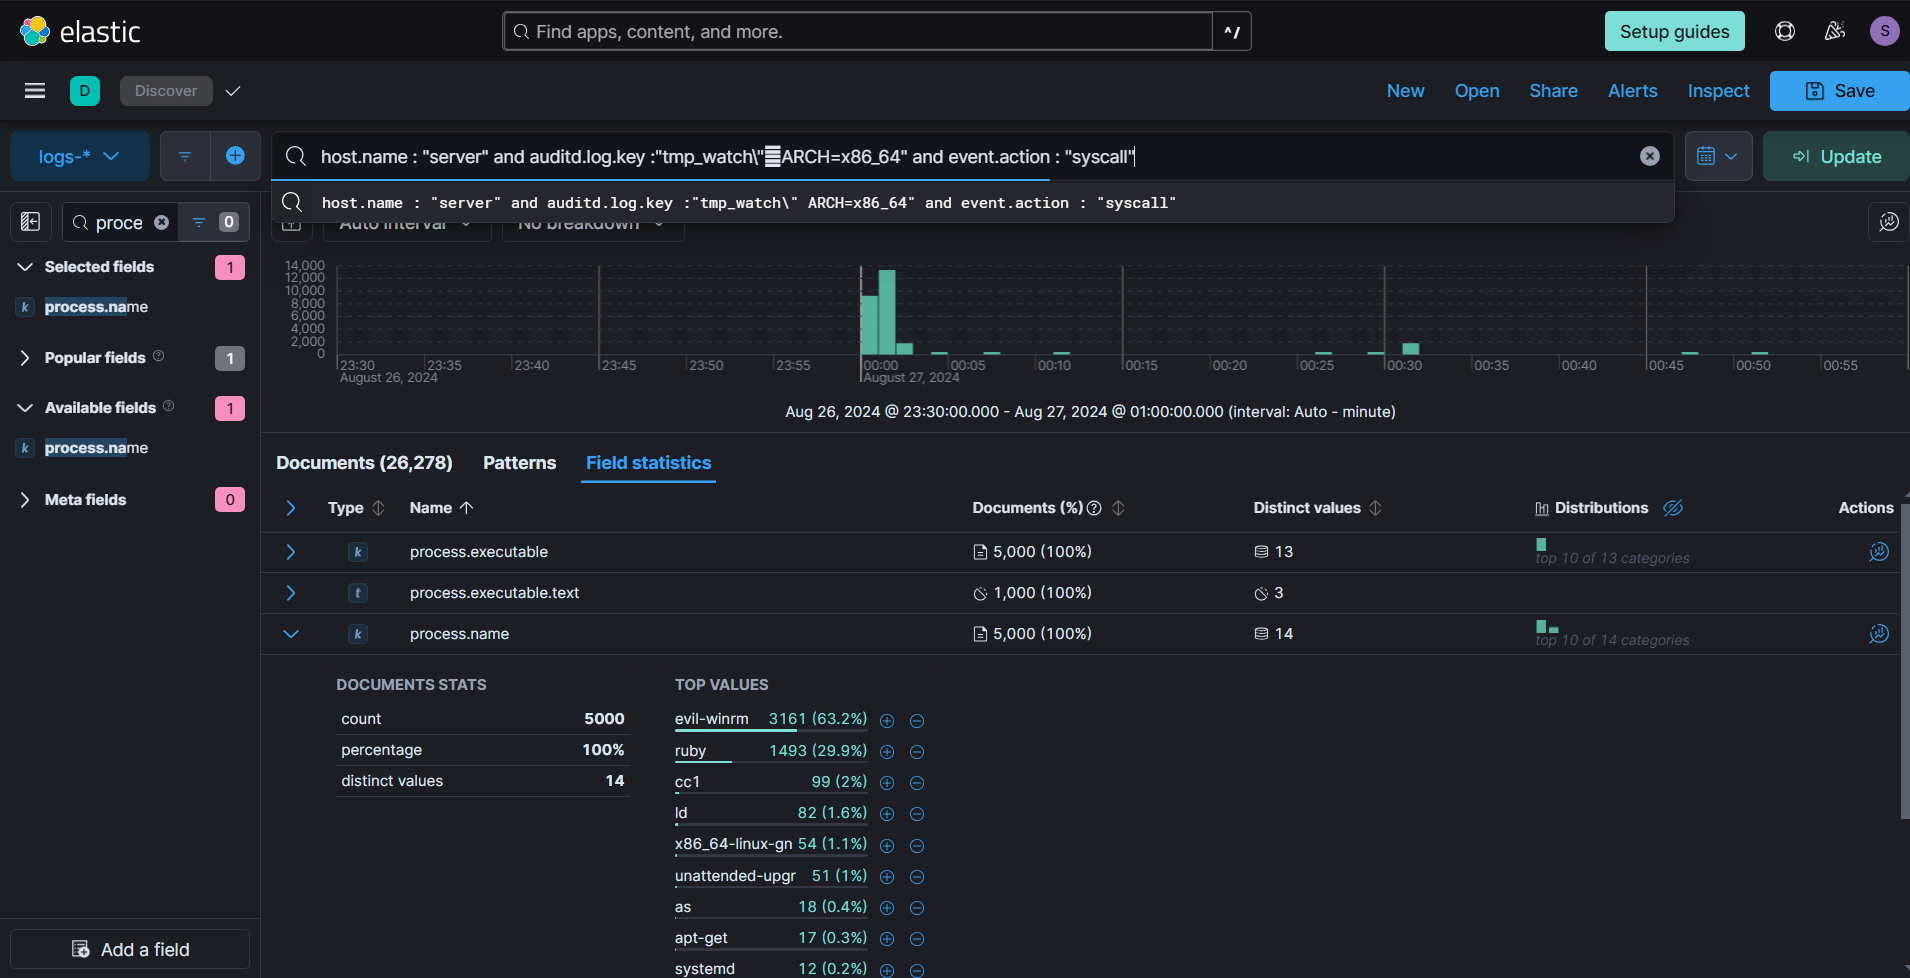This screenshot has height=978, width=1910.
Task: Filter out the 'as' value
Action: point(917,908)
